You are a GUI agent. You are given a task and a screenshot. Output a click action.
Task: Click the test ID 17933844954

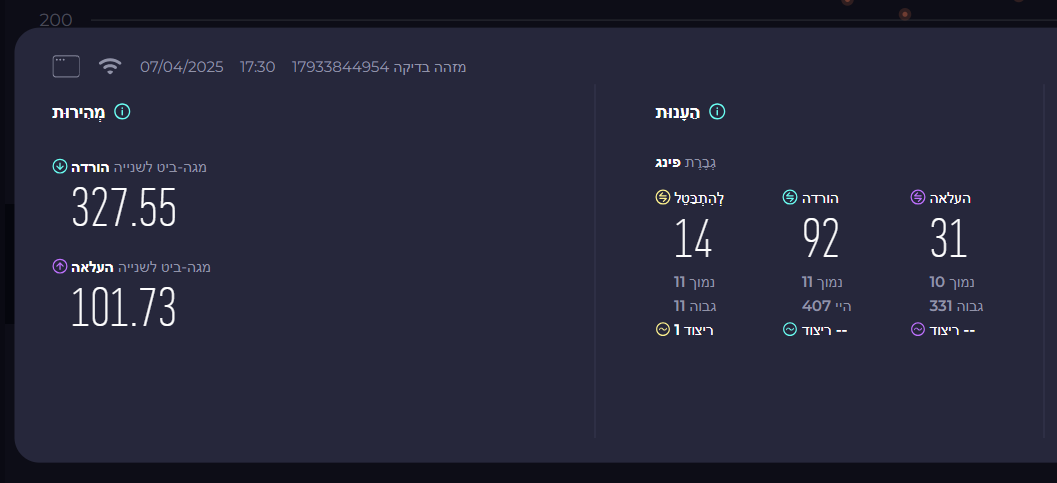(340, 67)
